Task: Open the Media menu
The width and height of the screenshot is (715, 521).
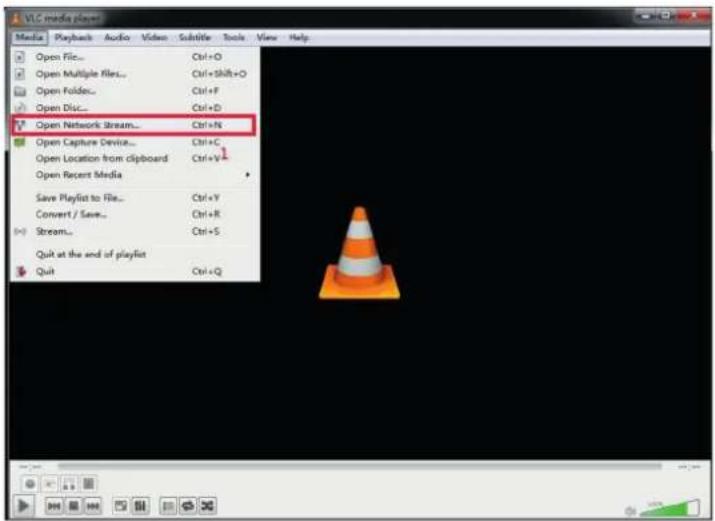Action: point(29,37)
